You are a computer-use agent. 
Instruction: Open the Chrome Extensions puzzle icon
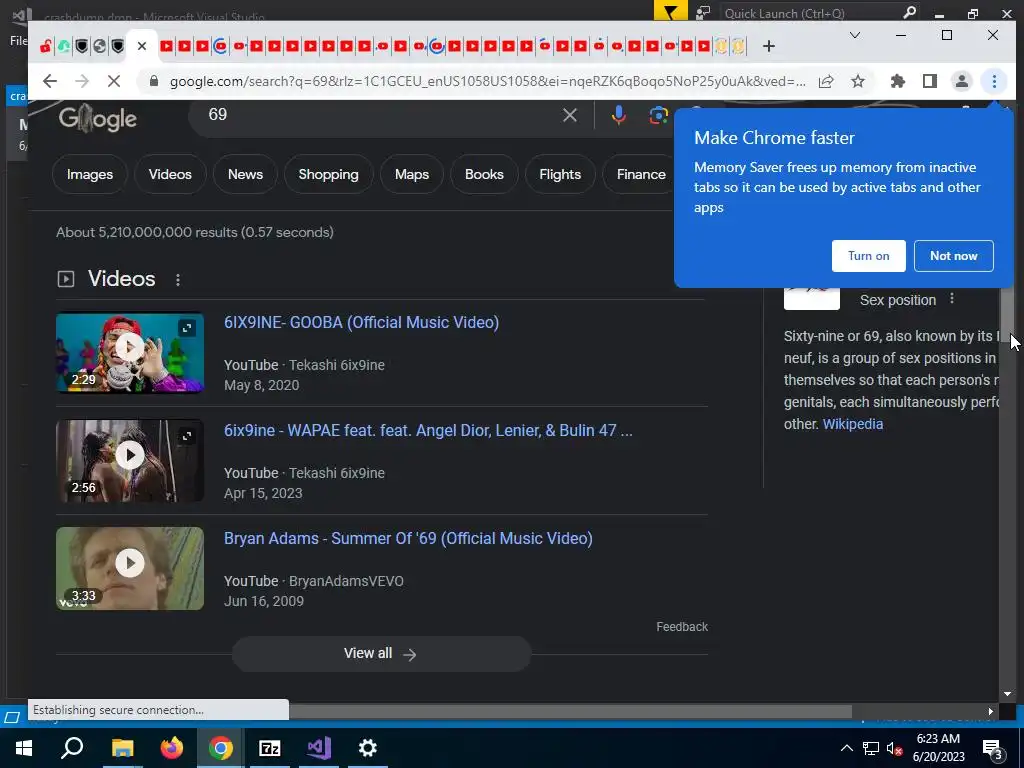tap(898, 81)
